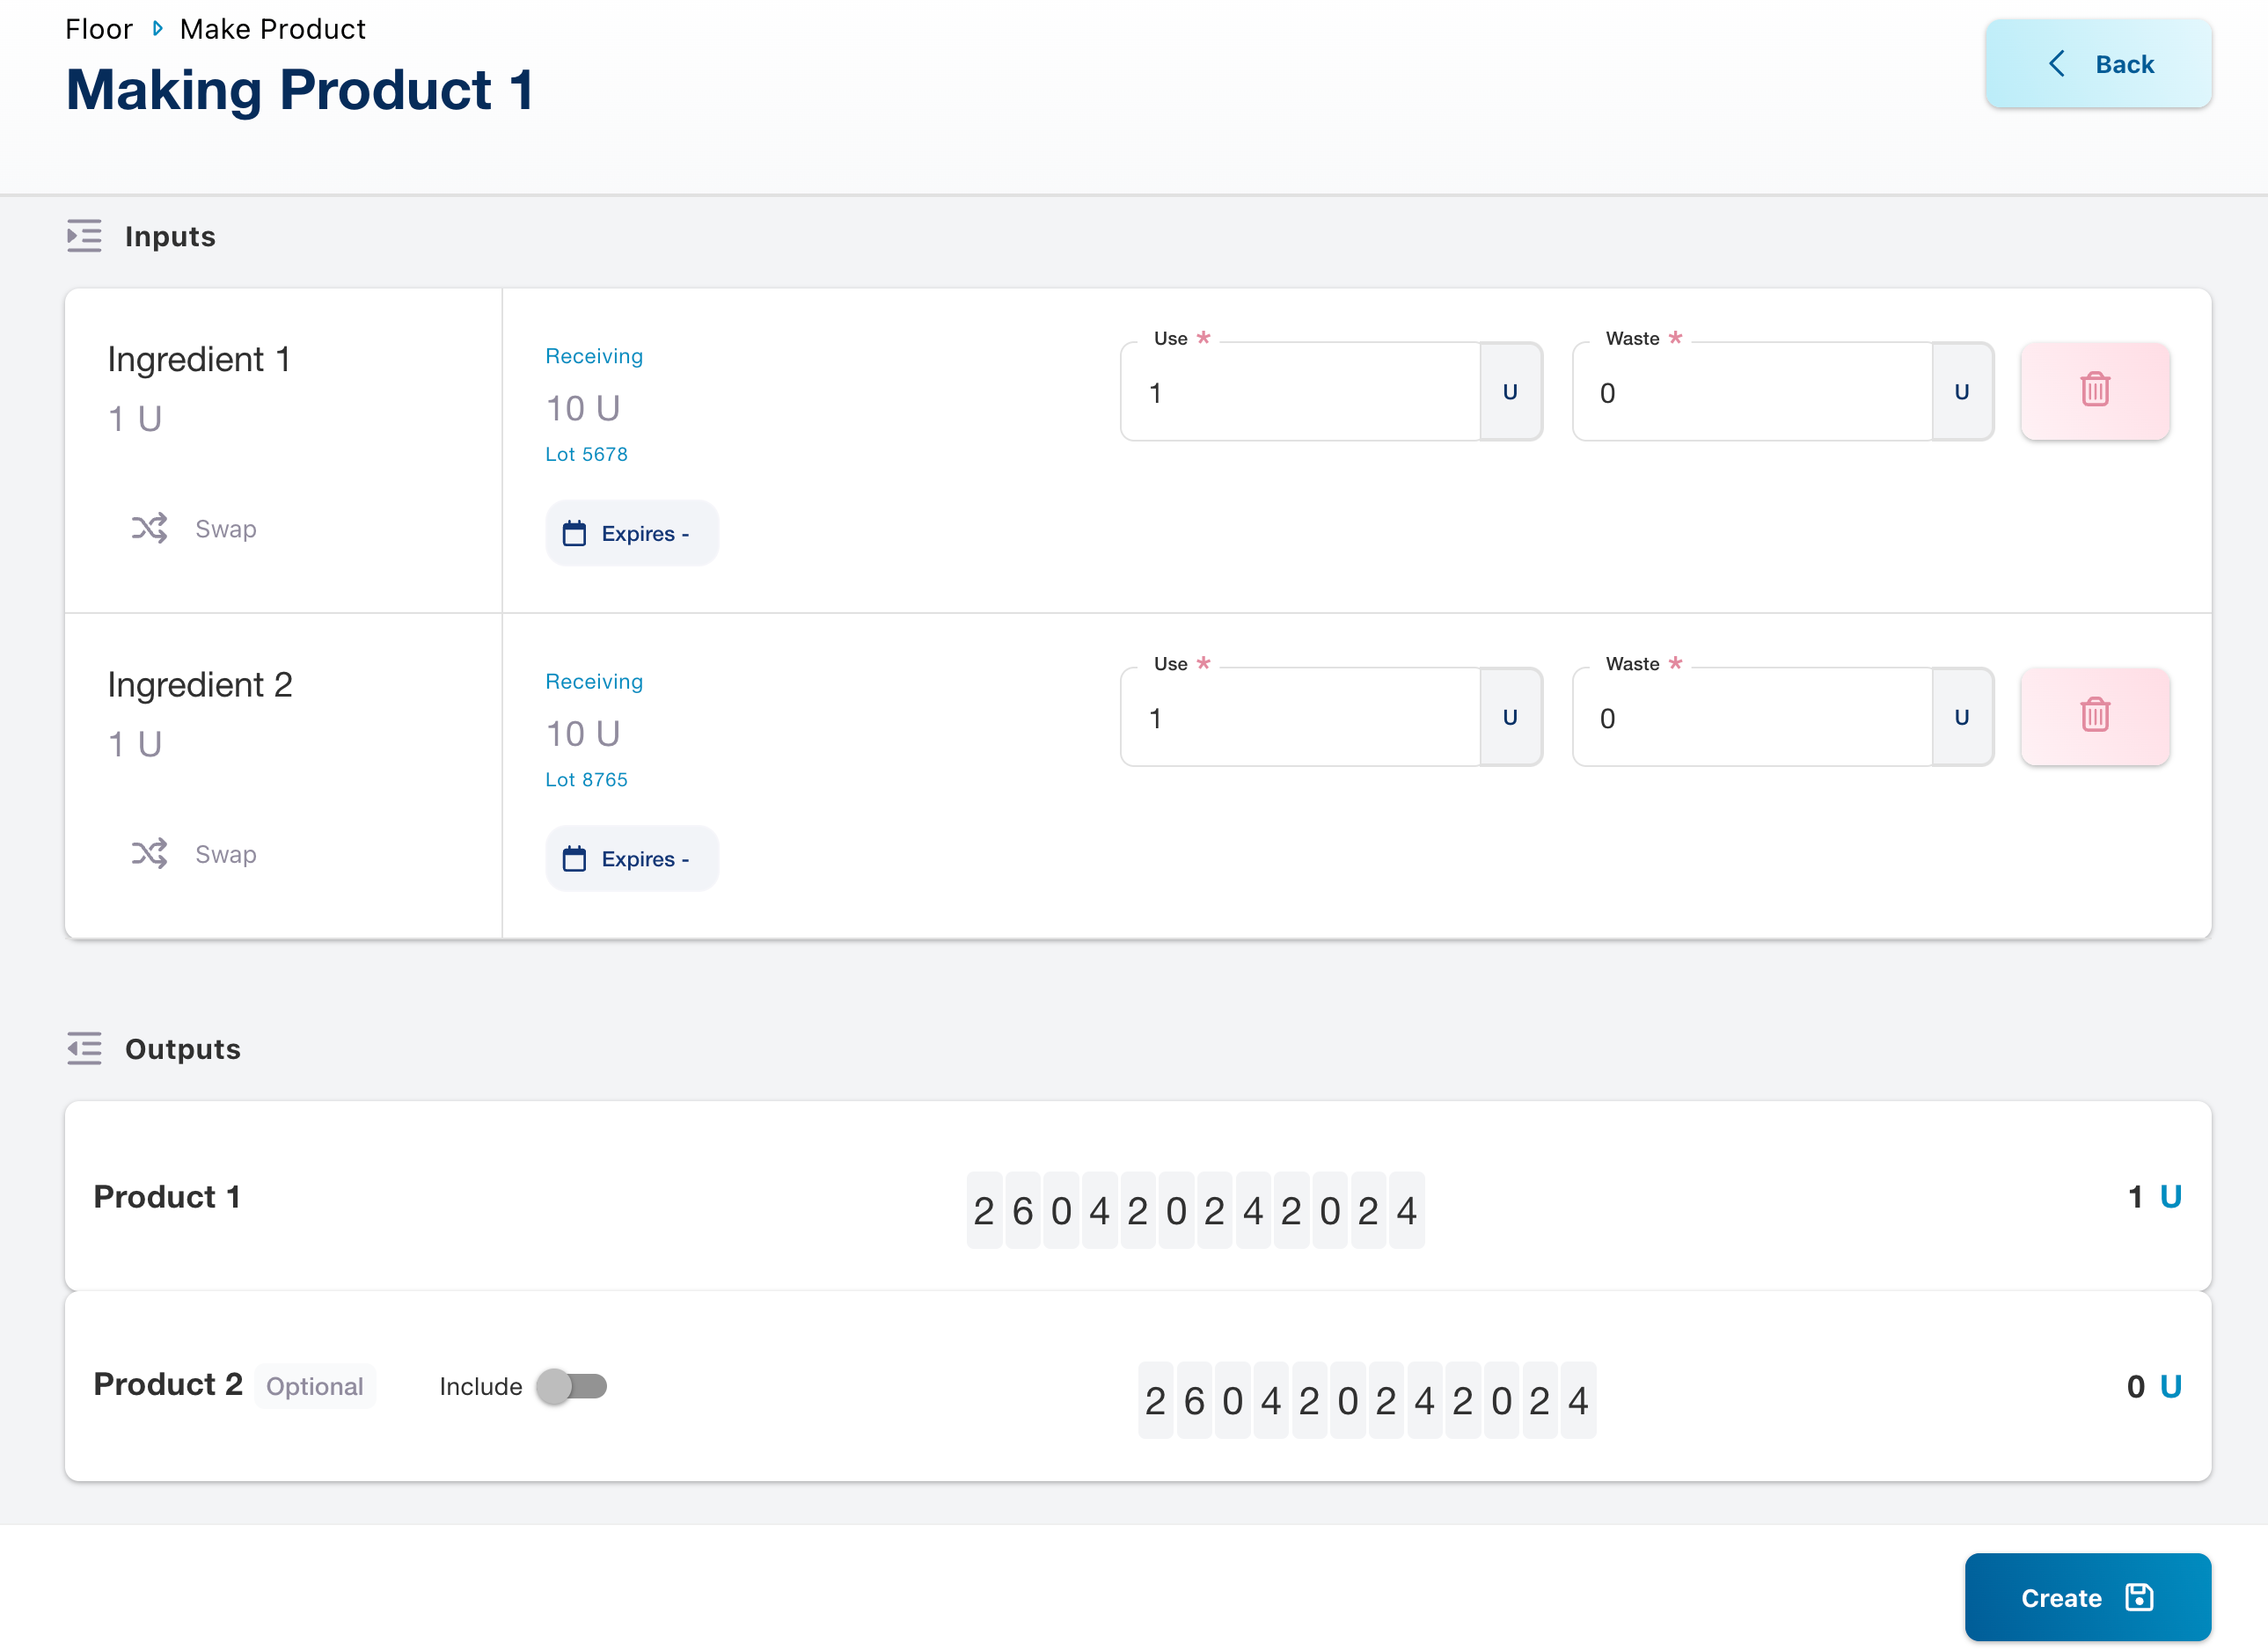
Task: Toggle Include switch for Product 2
Action: (571, 1386)
